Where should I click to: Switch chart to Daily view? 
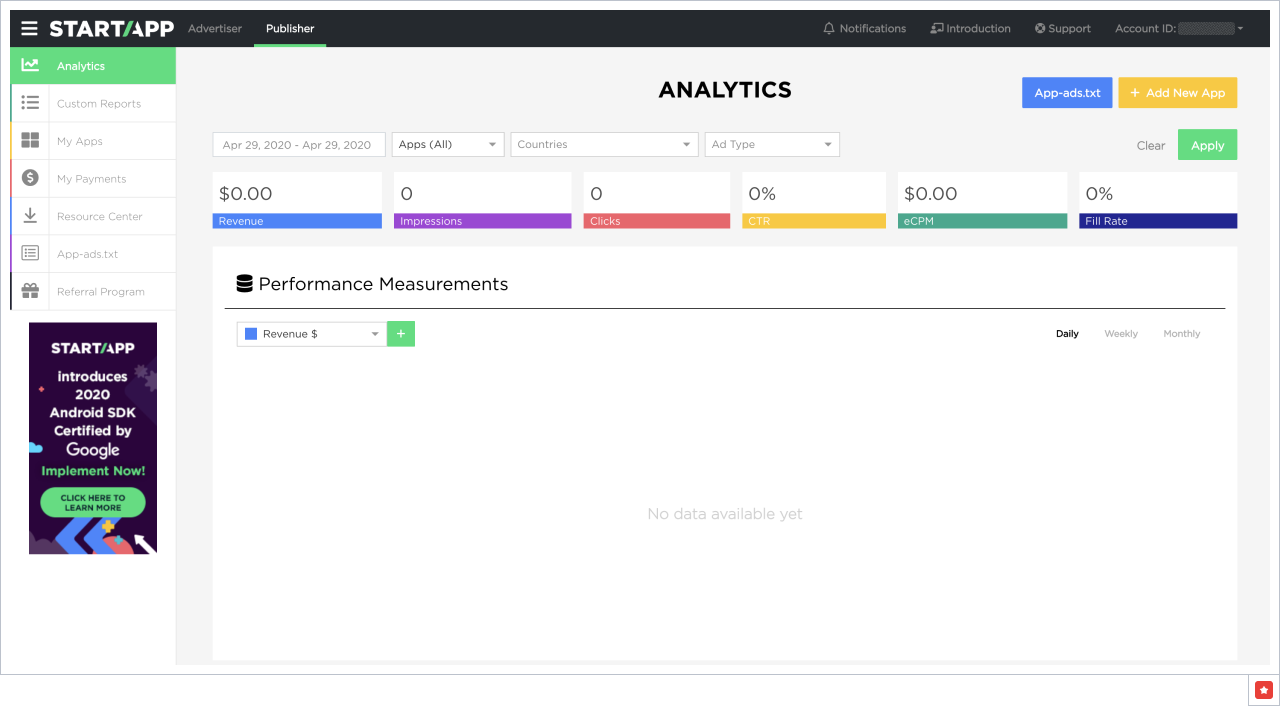click(x=1067, y=334)
